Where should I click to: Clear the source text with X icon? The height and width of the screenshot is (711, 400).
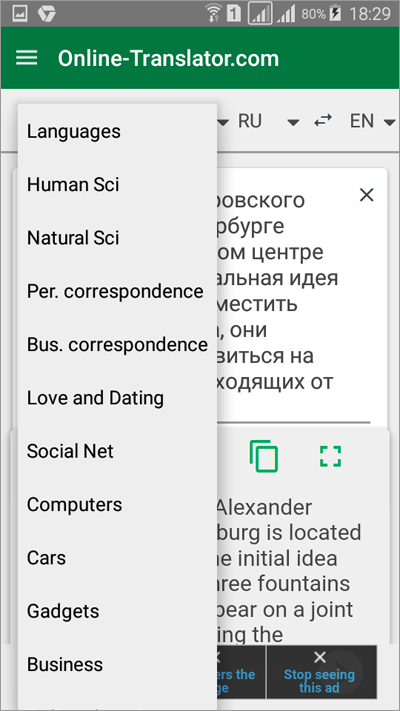click(x=366, y=195)
